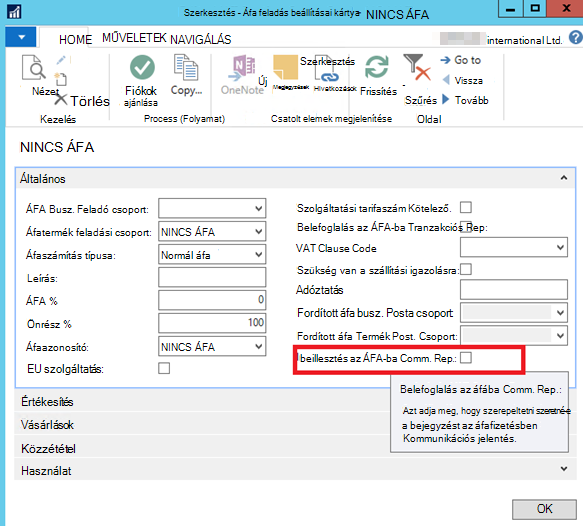
Task: Close the ÁFA setup card window
Action: [566, 9]
